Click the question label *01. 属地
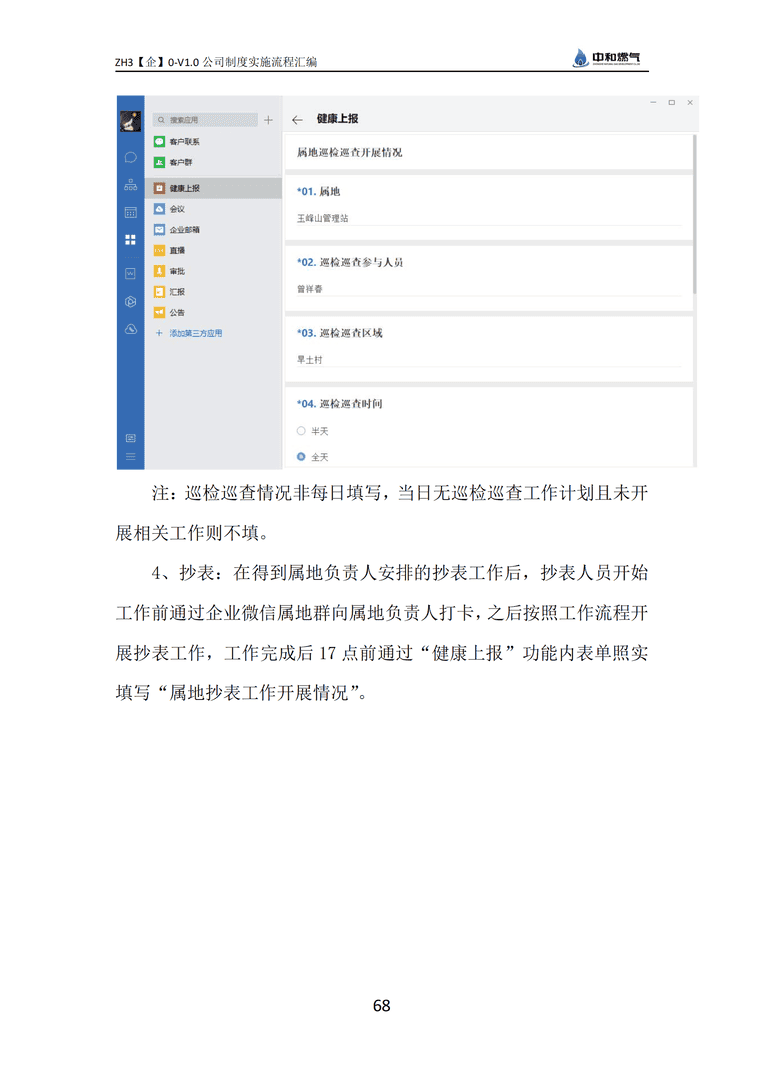The width and height of the screenshot is (764, 1080). click(x=318, y=191)
